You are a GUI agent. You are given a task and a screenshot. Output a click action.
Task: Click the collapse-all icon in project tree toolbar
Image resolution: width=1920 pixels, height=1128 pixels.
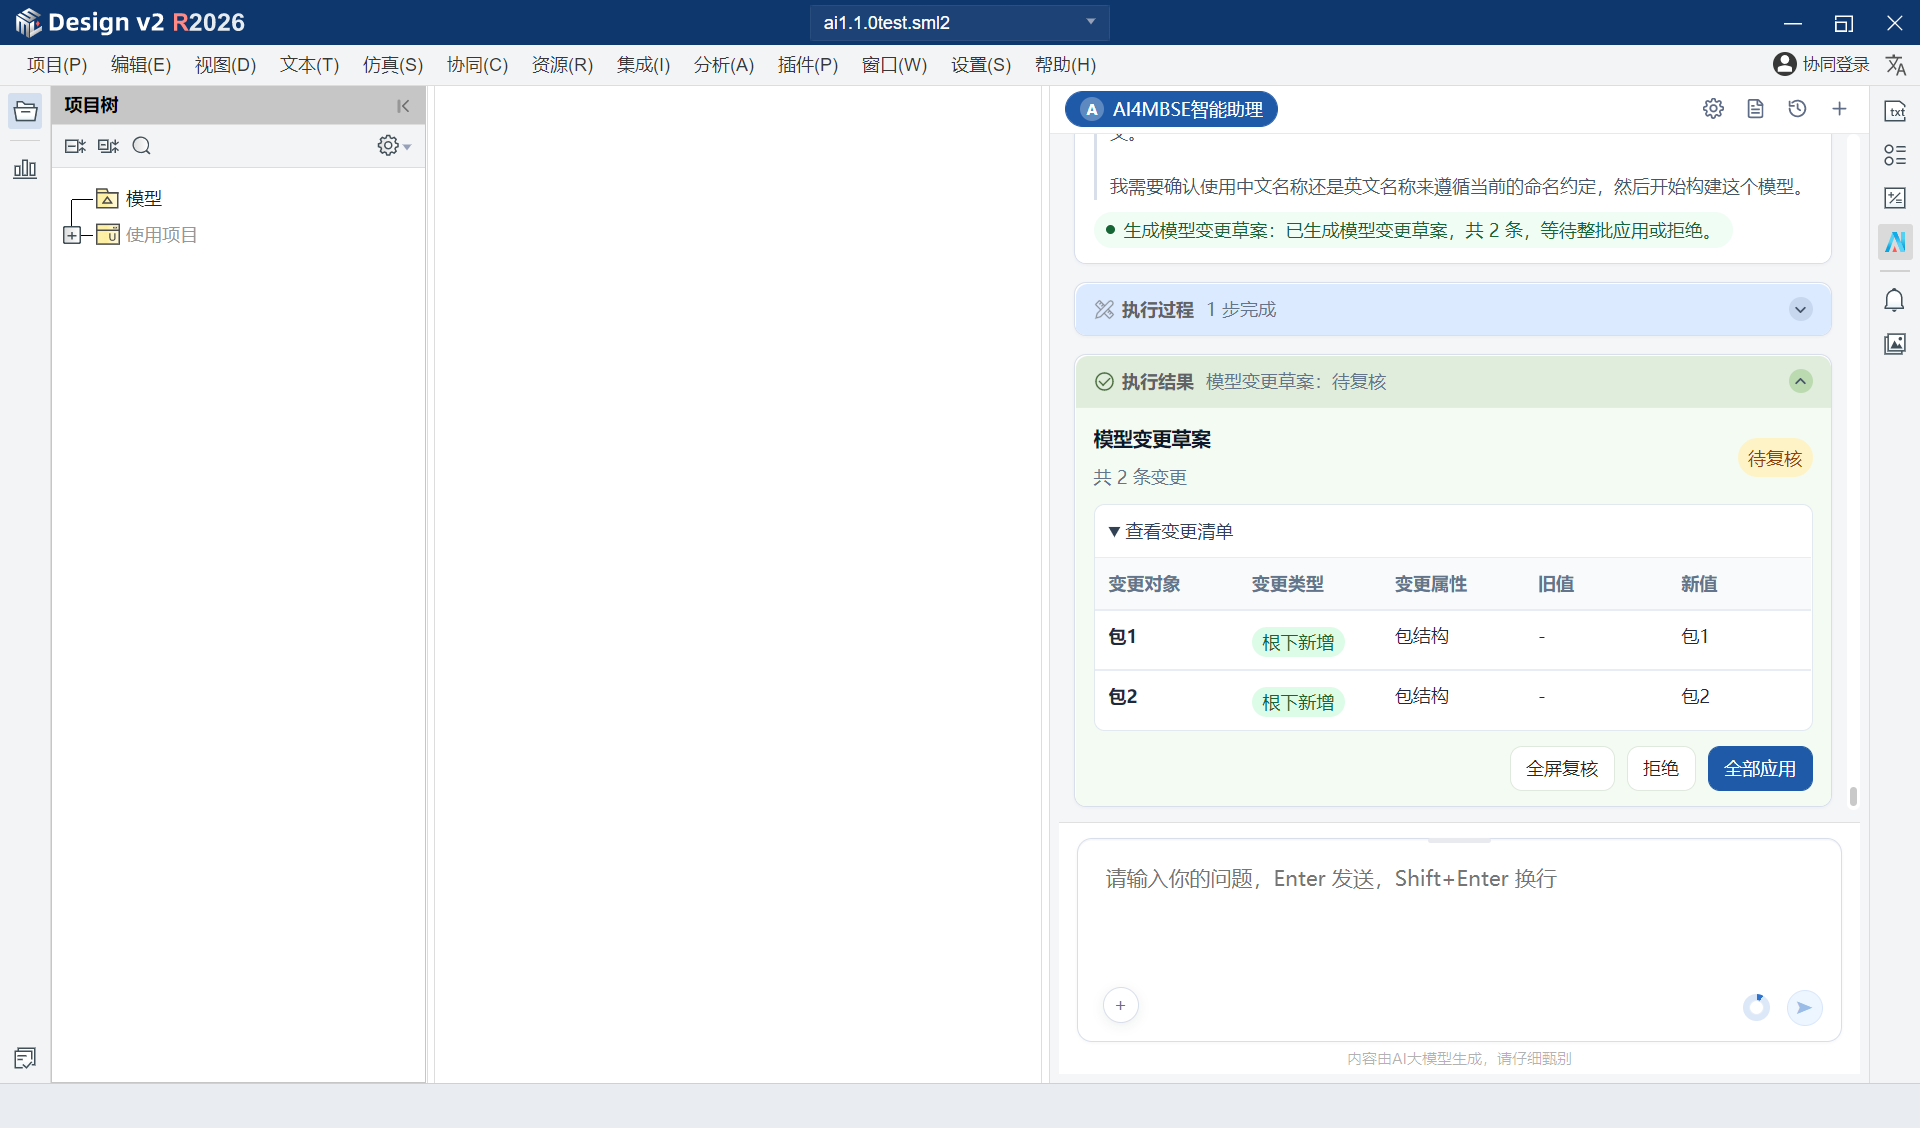[108, 146]
